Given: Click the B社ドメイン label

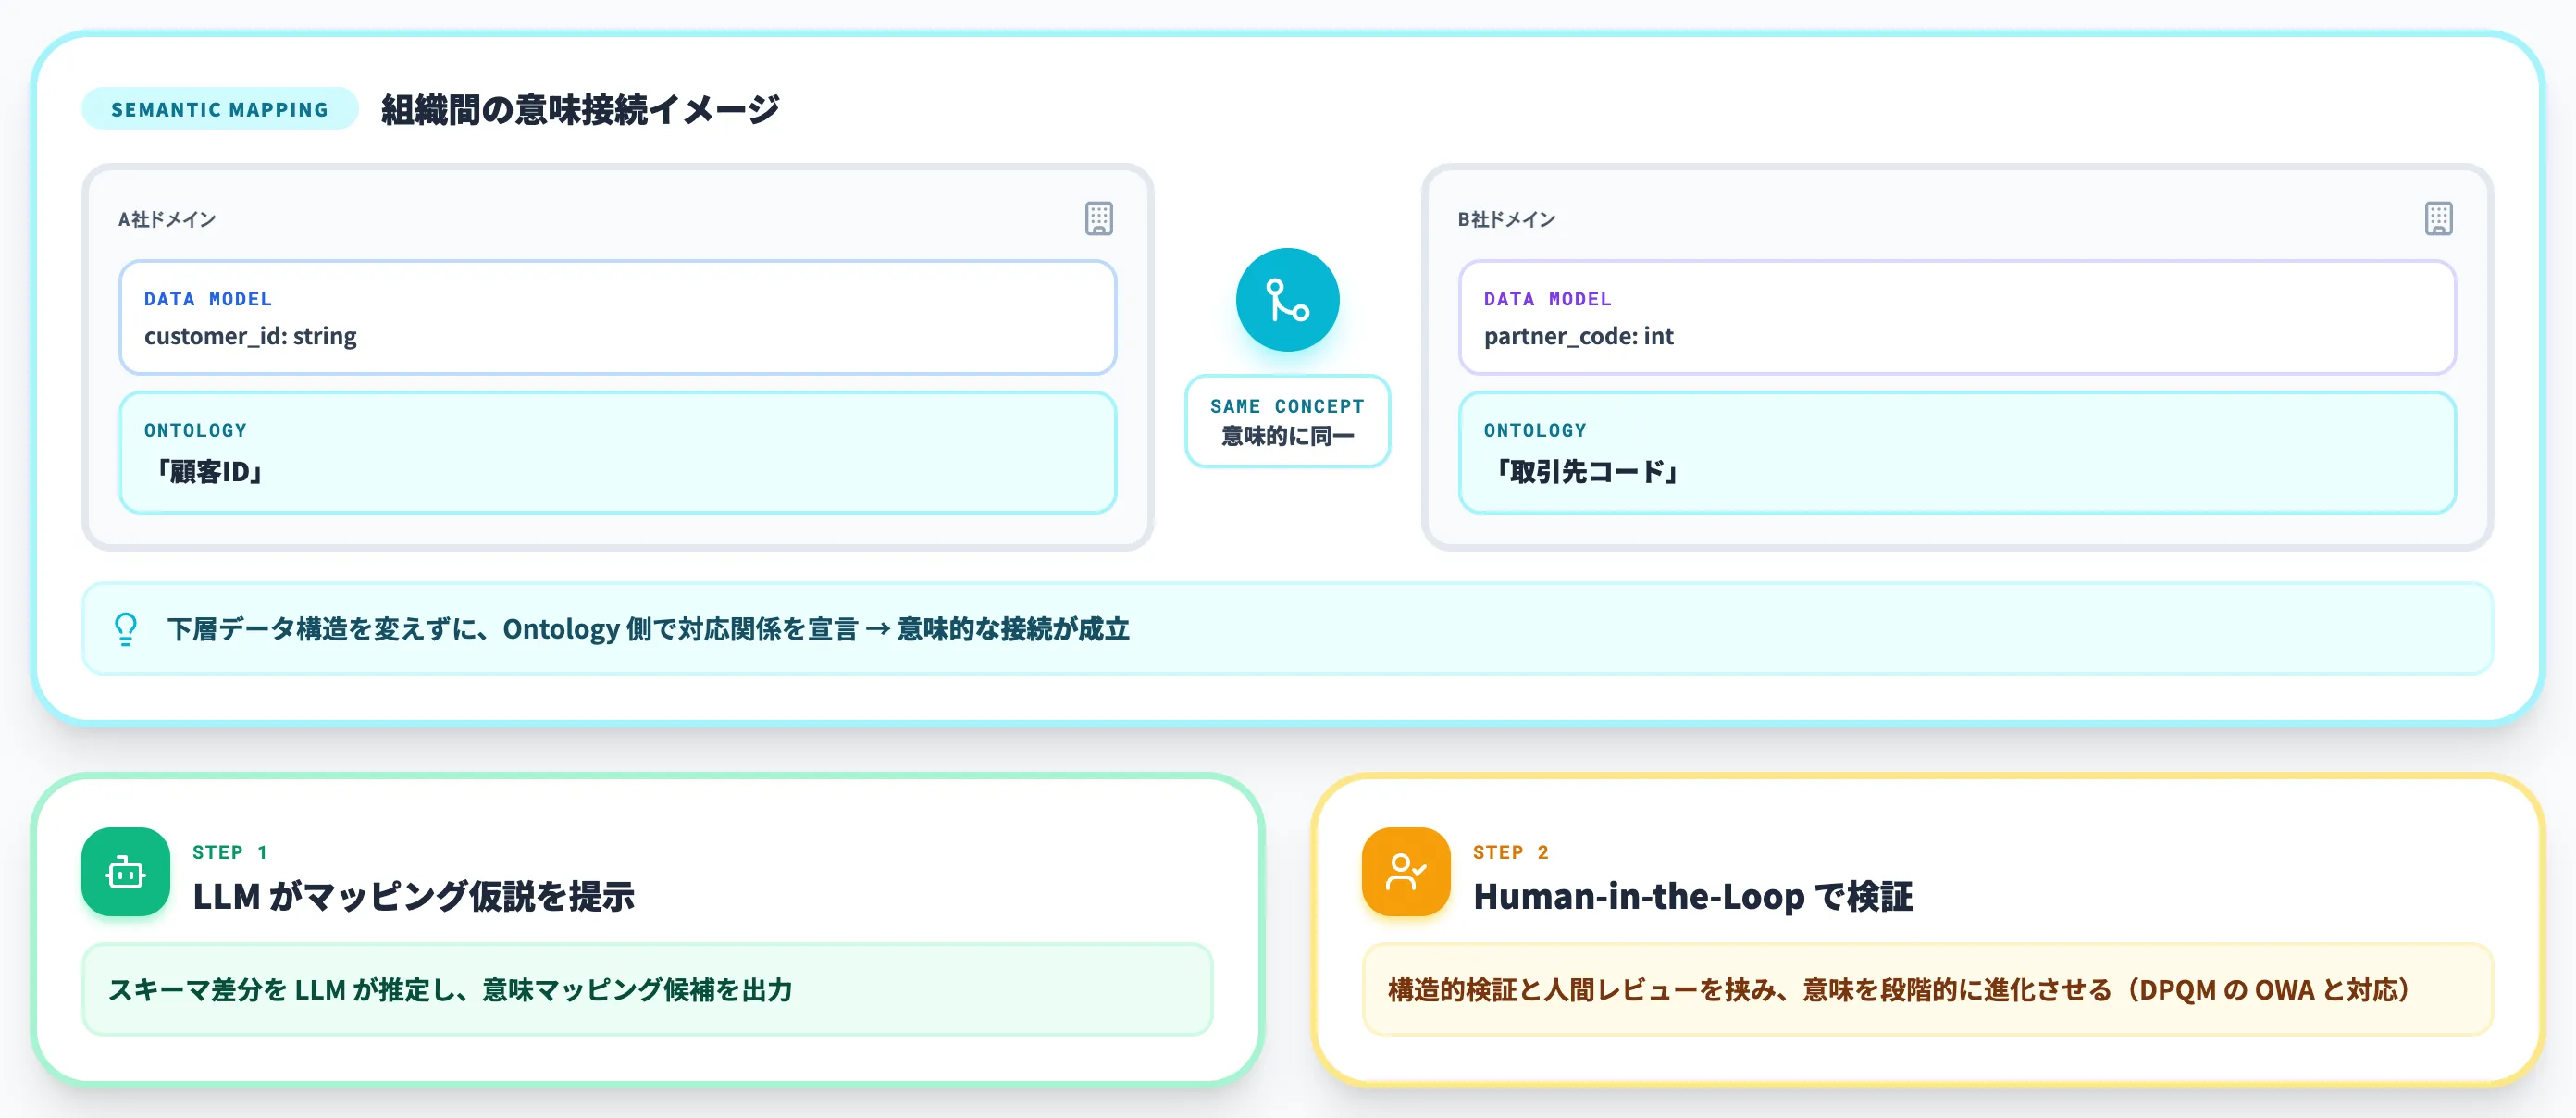Looking at the screenshot, I should click(x=1506, y=219).
